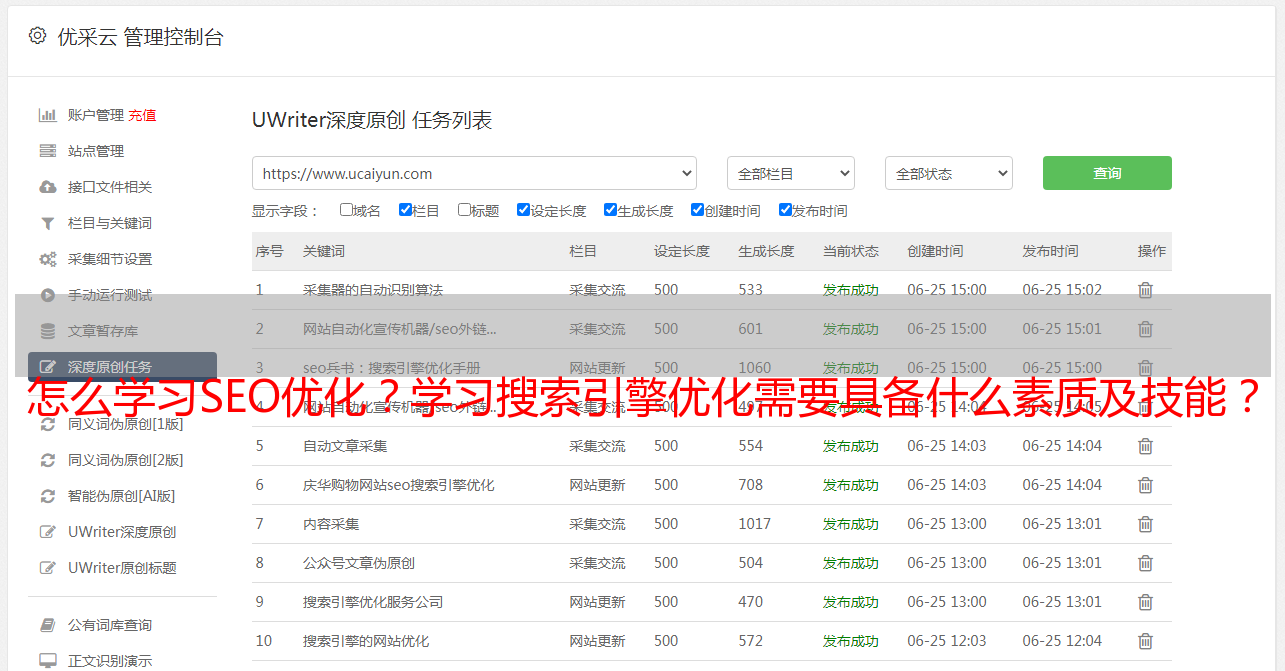Click the publish time 06-25 15:02
This screenshot has width=1285, height=671.
(1062, 290)
